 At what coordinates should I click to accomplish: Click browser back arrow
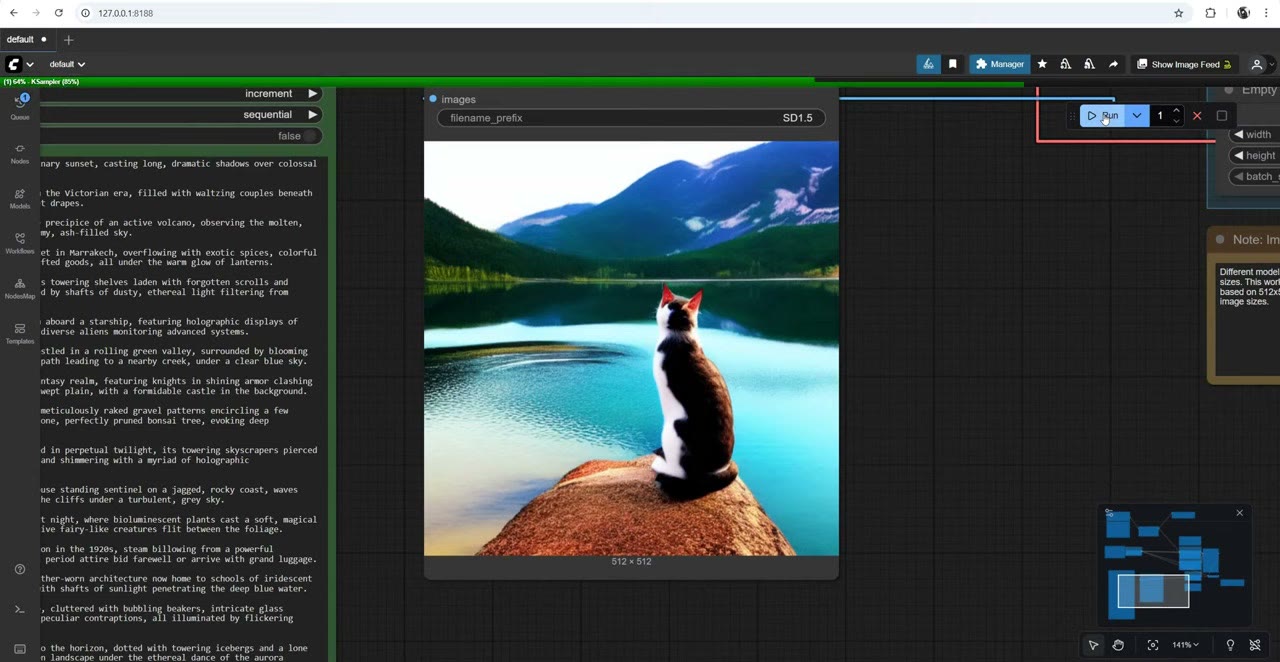coord(13,13)
